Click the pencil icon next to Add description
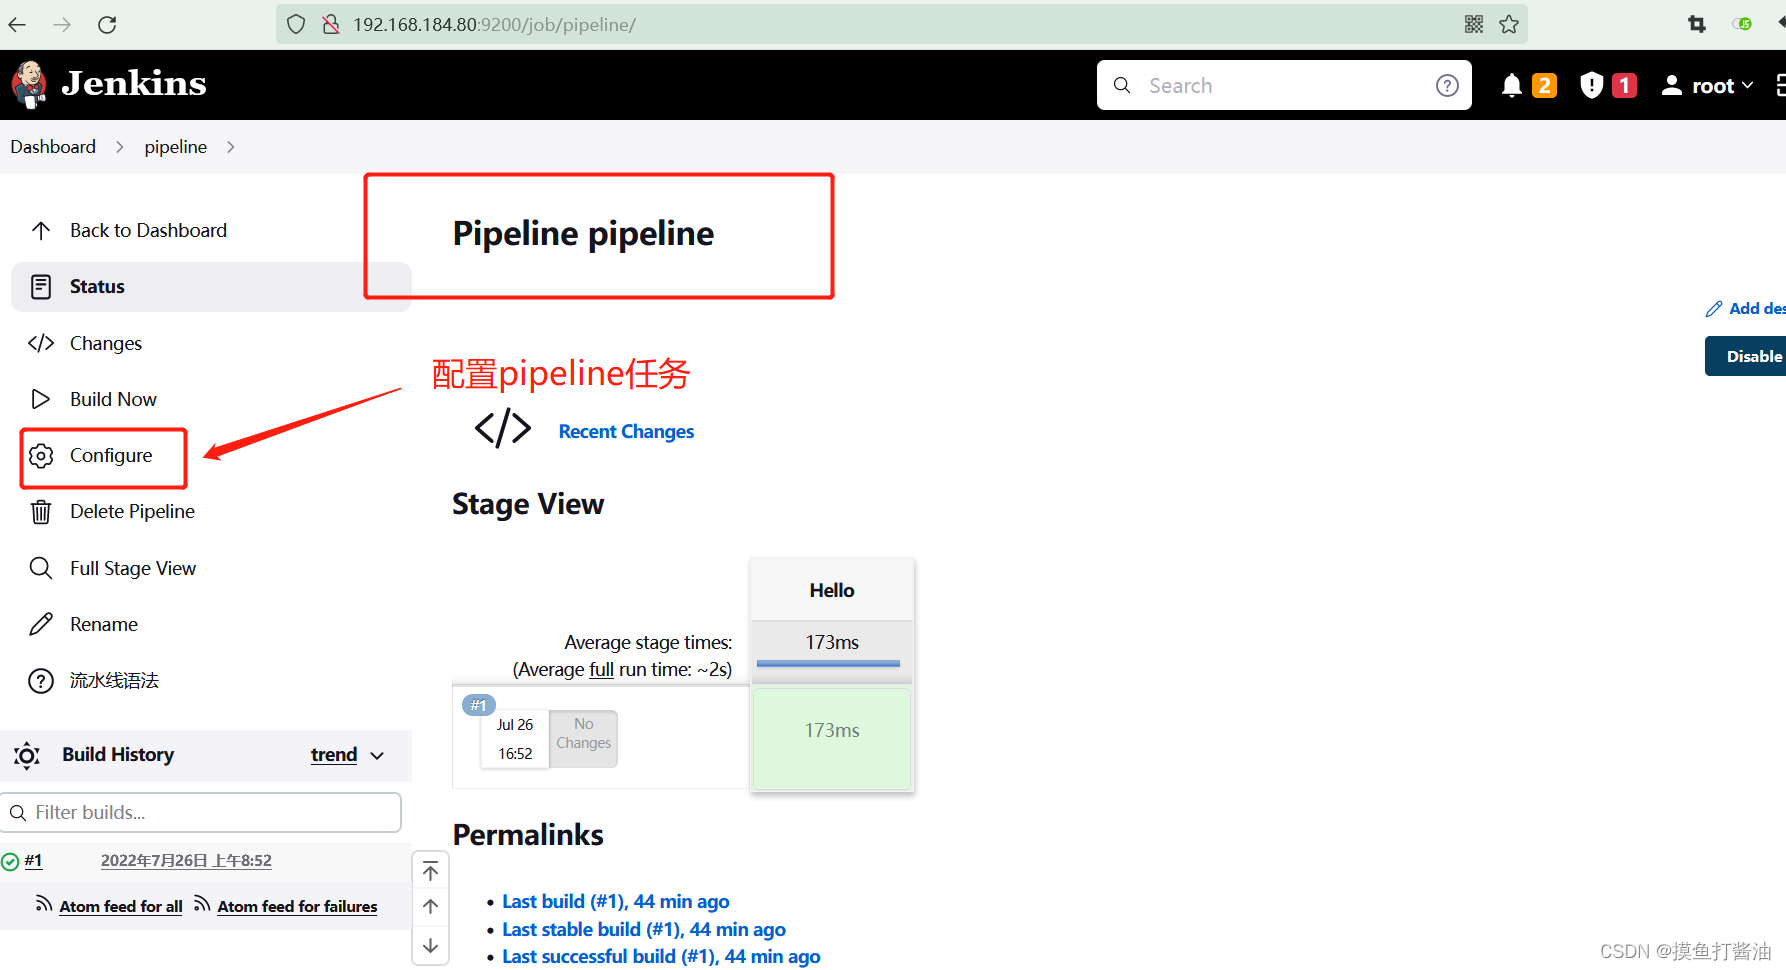This screenshot has width=1786, height=970. (1714, 309)
